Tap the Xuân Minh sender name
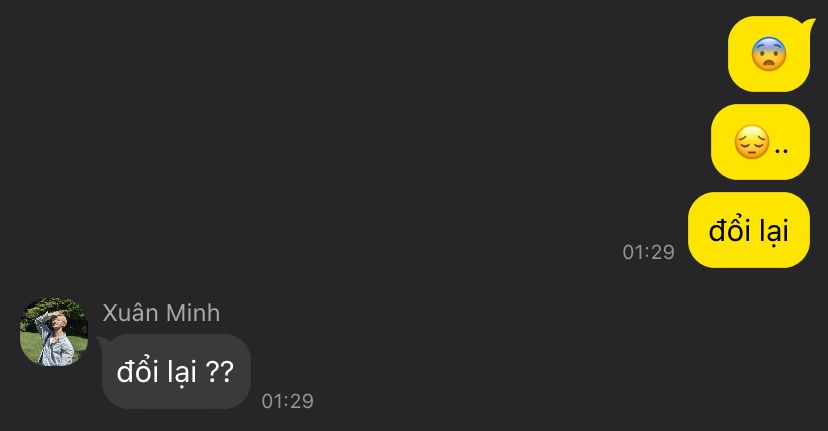The width and height of the screenshot is (828, 431). tap(161, 313)
